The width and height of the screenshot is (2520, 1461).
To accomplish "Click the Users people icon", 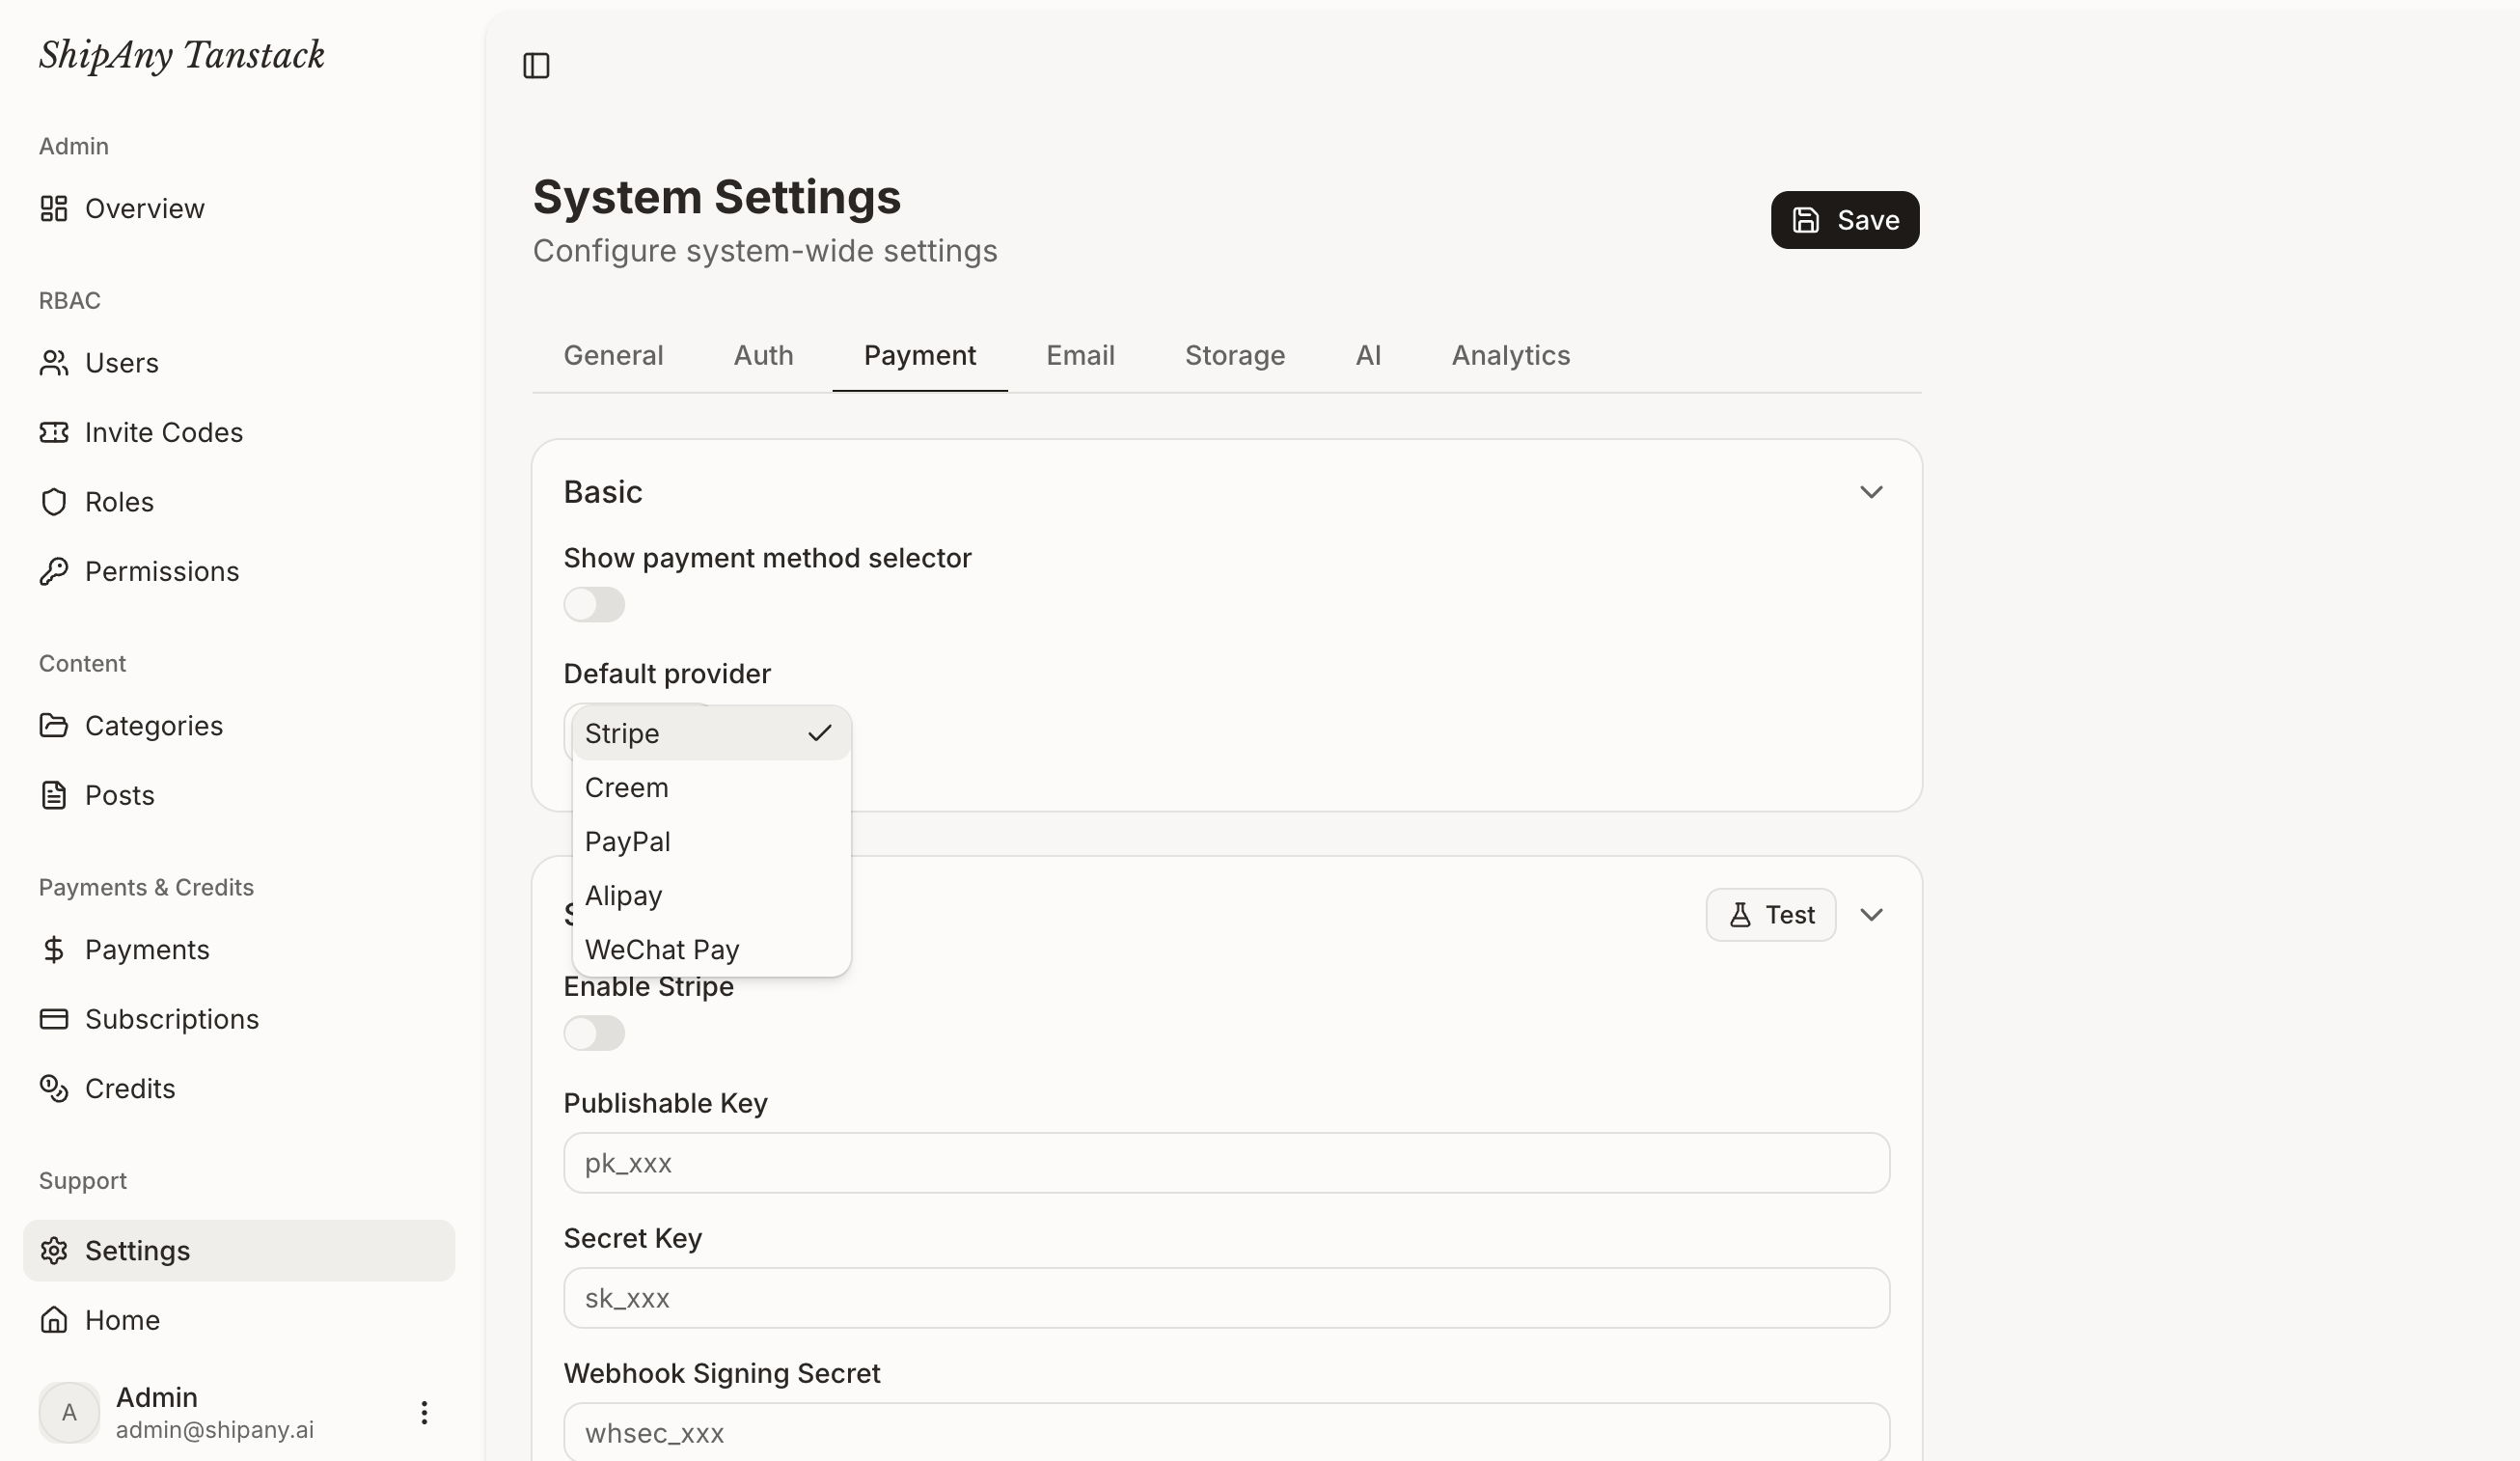I will 54,362.
